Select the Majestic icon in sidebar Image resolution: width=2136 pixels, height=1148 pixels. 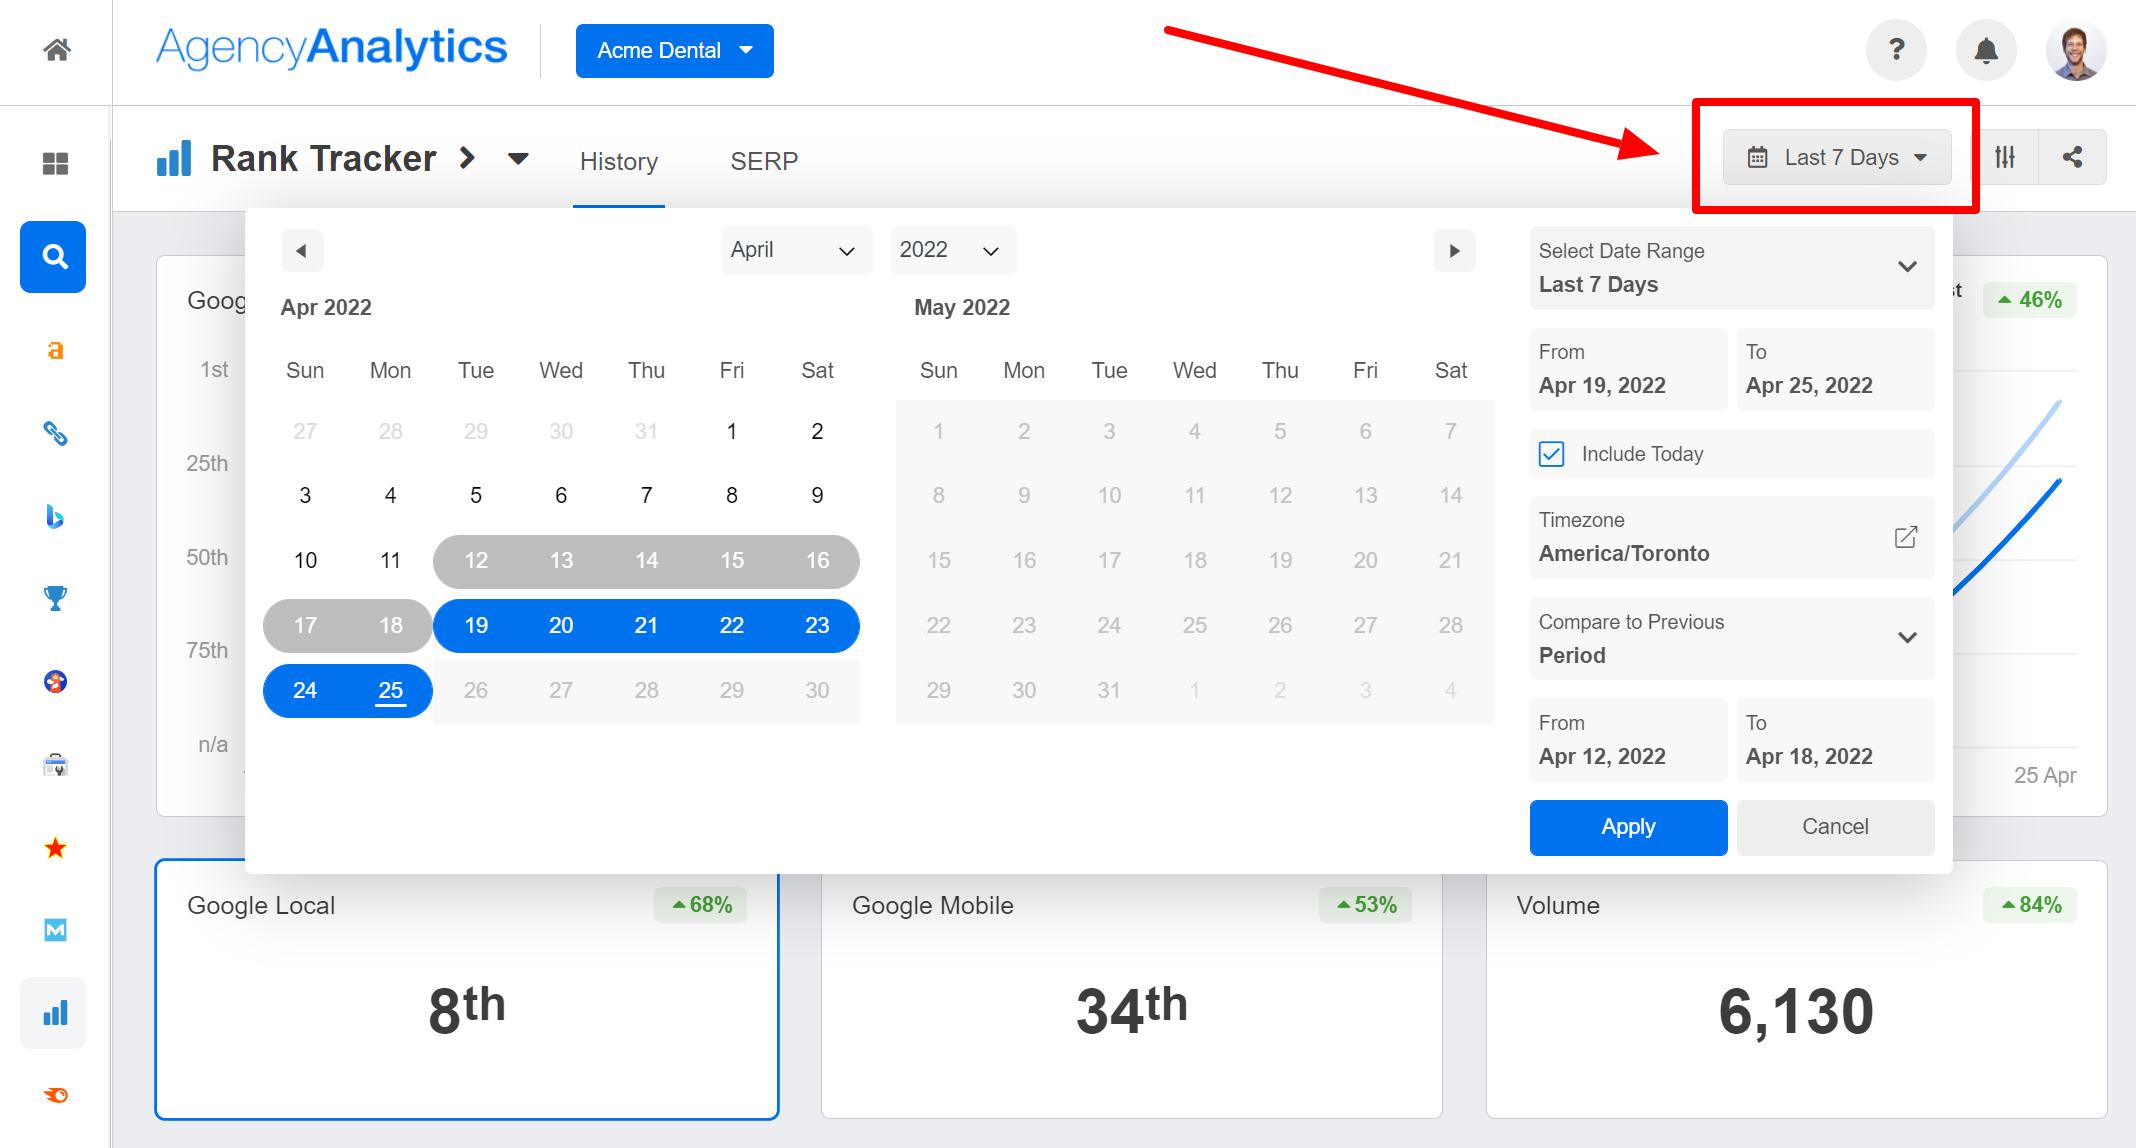(54, 930)
